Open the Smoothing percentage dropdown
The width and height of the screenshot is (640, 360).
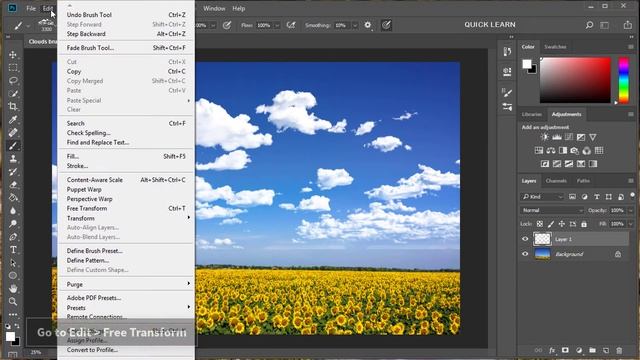coord(355,25)
